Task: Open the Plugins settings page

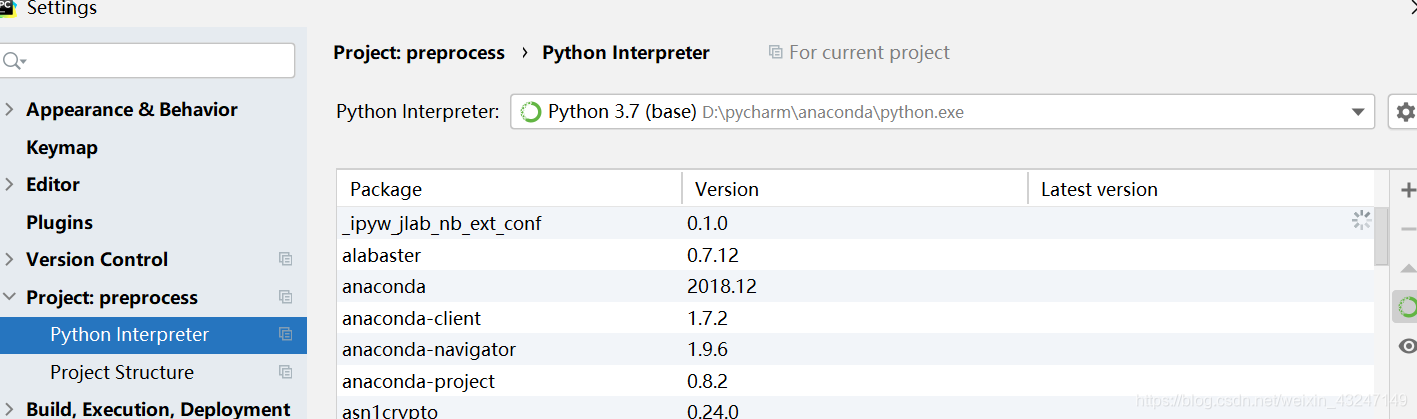Action: point(59,222)
